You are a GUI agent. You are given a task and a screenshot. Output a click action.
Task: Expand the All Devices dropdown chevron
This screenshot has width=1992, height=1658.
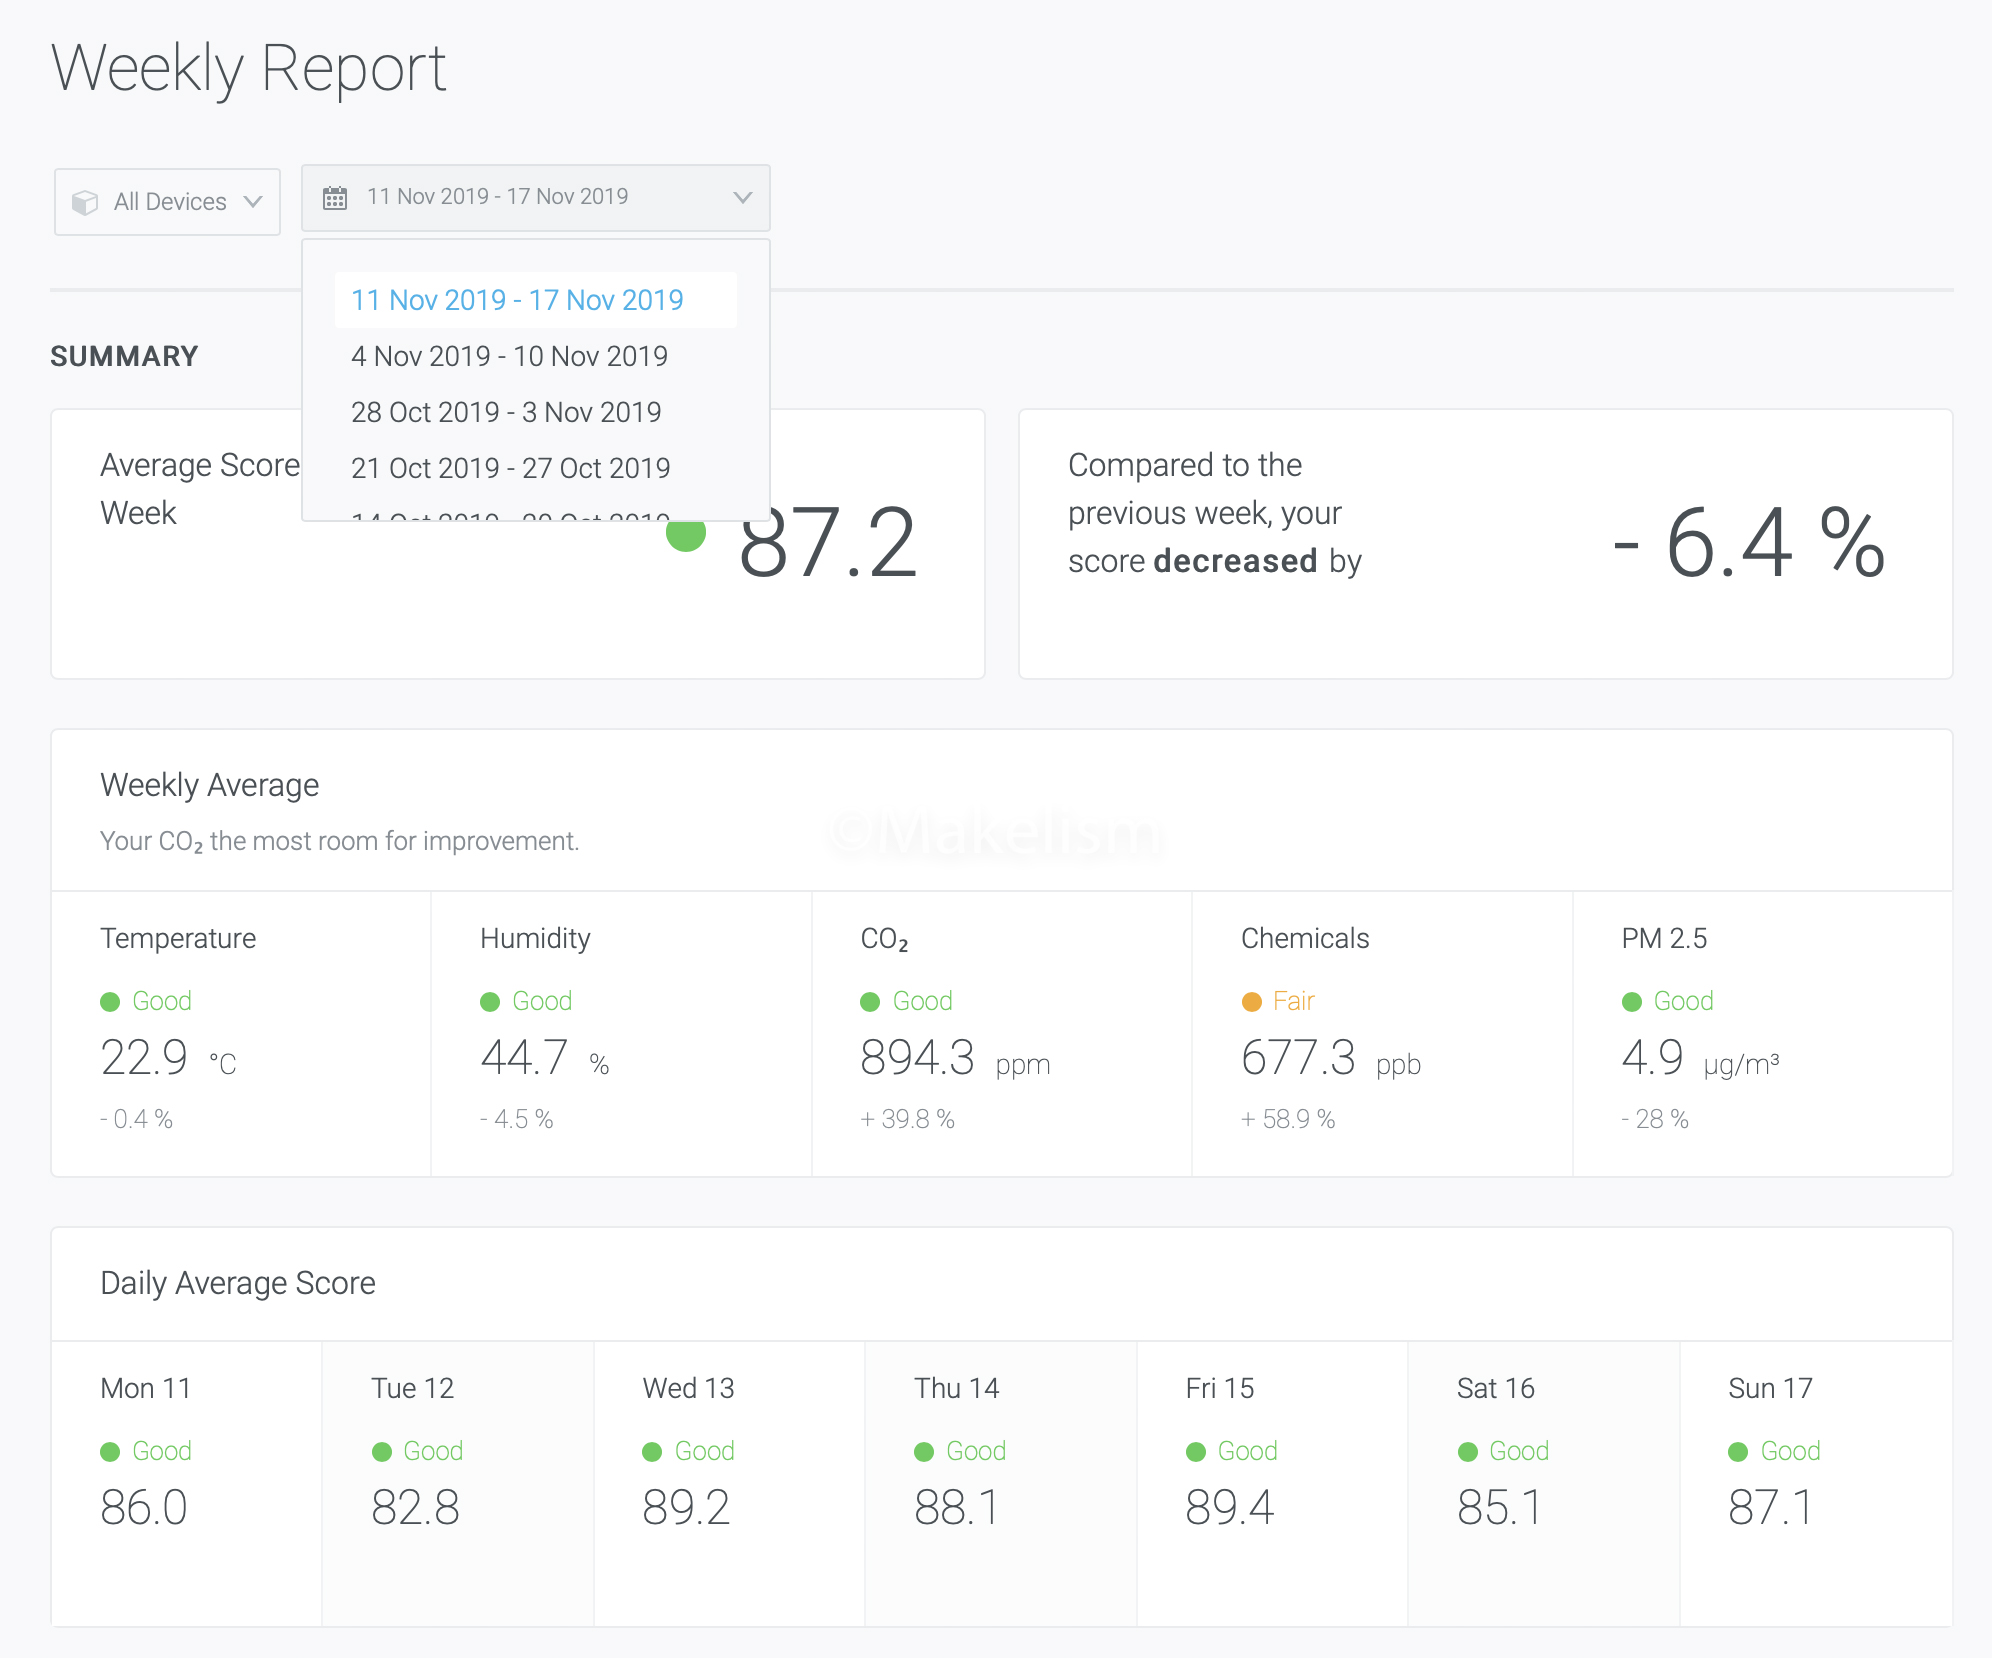pos(253,202)
